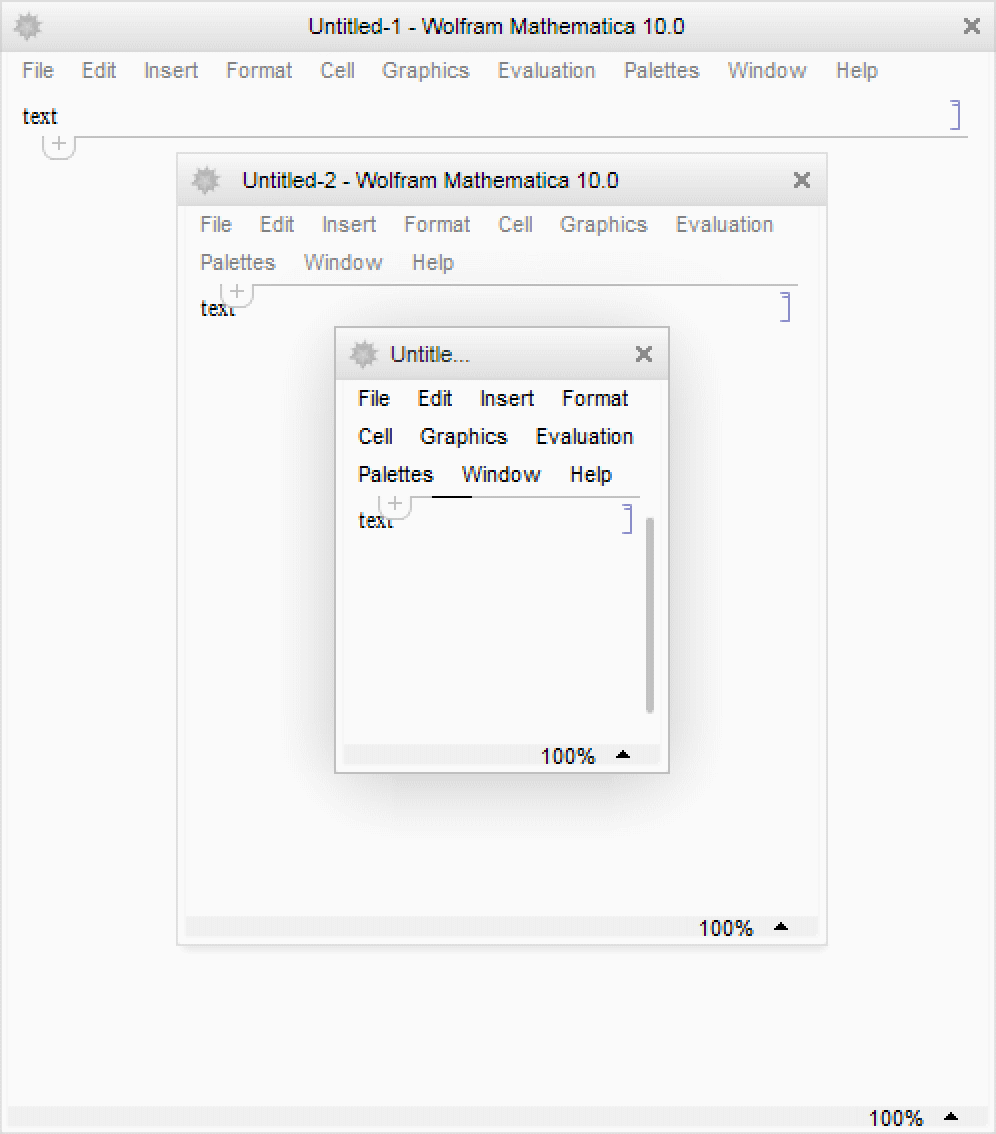Open the Evaluation menu in Untitled-1
This screenshot has height=1134, width=996.
tap(546, 71)
